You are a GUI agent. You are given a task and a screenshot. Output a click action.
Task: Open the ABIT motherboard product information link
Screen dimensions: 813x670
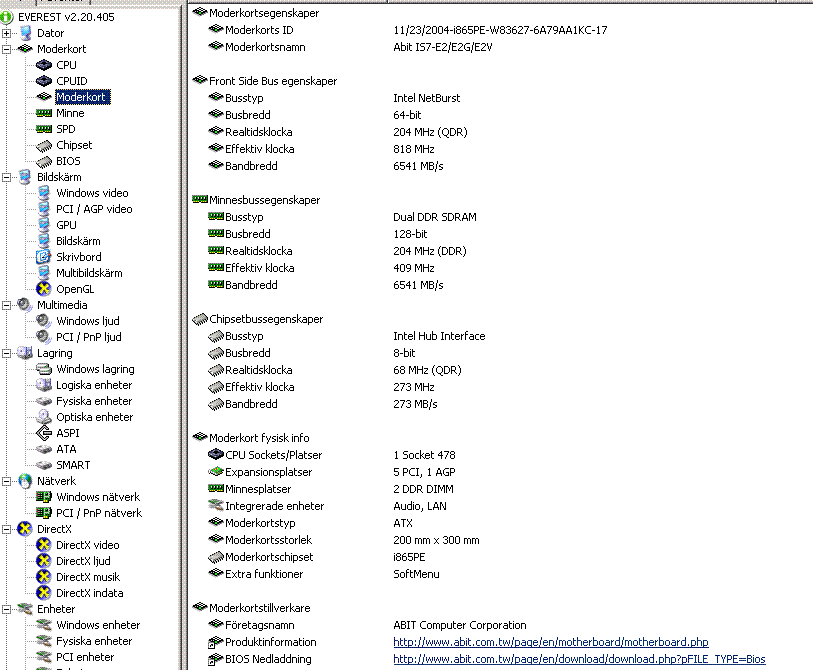[x=551, y=642]
